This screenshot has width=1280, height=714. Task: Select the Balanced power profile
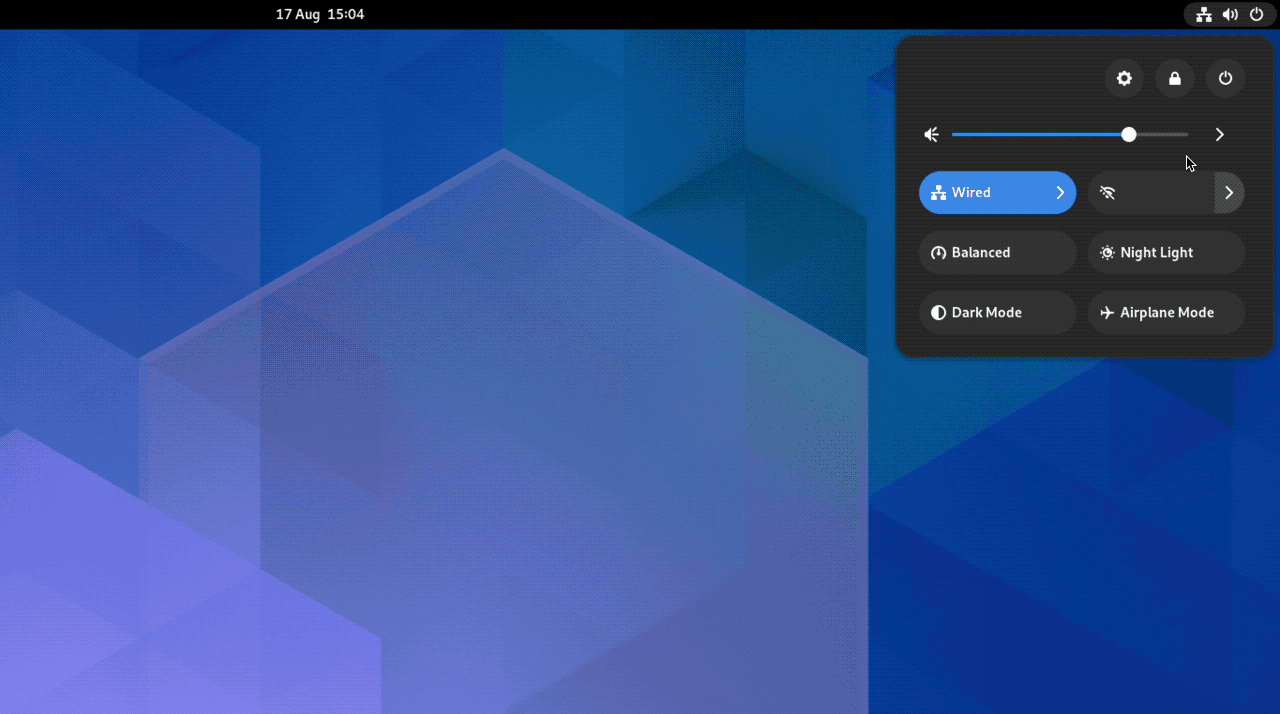tap(997, 252)
